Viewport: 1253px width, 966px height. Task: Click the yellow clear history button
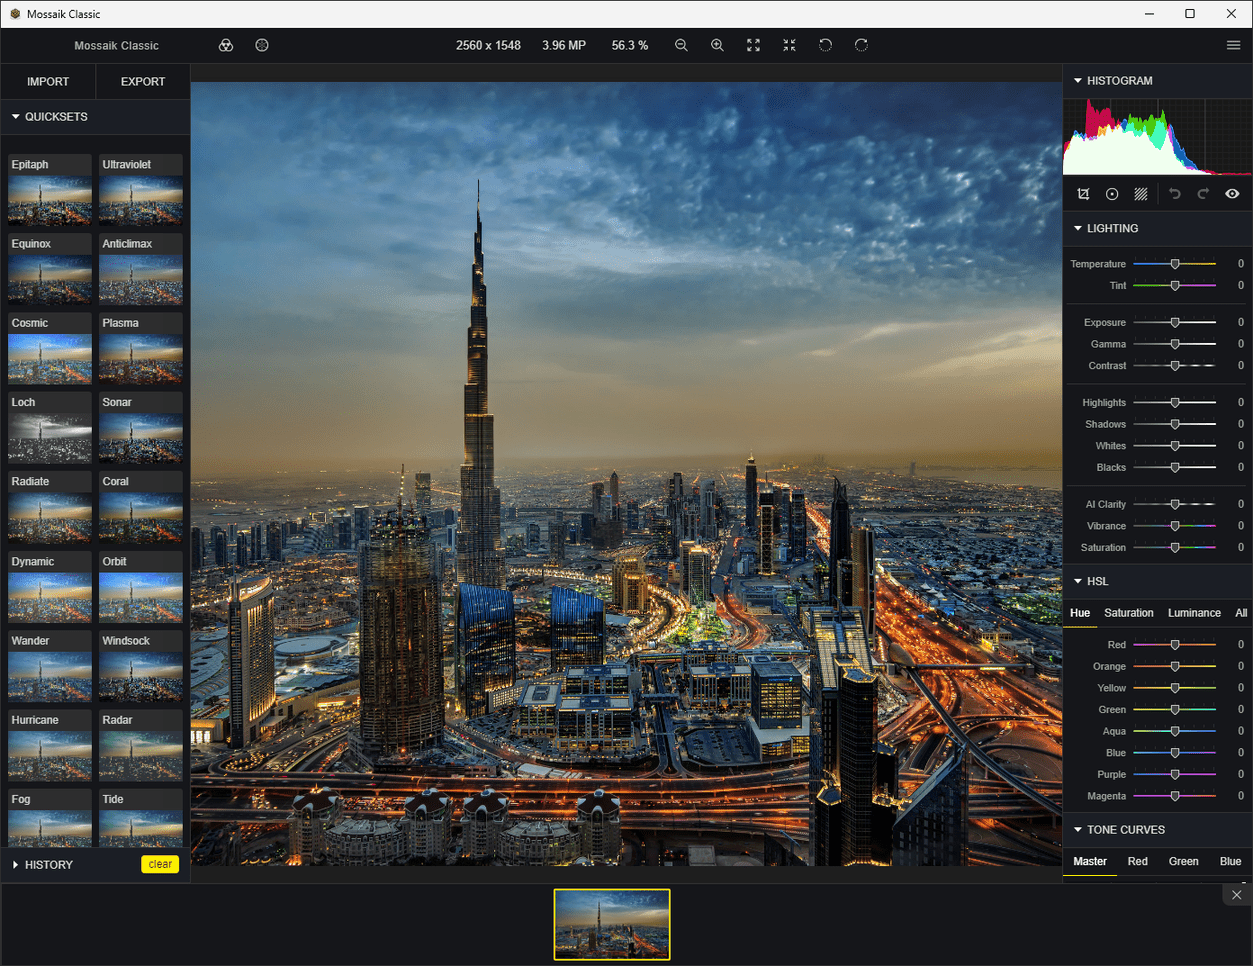pos(160,864)
